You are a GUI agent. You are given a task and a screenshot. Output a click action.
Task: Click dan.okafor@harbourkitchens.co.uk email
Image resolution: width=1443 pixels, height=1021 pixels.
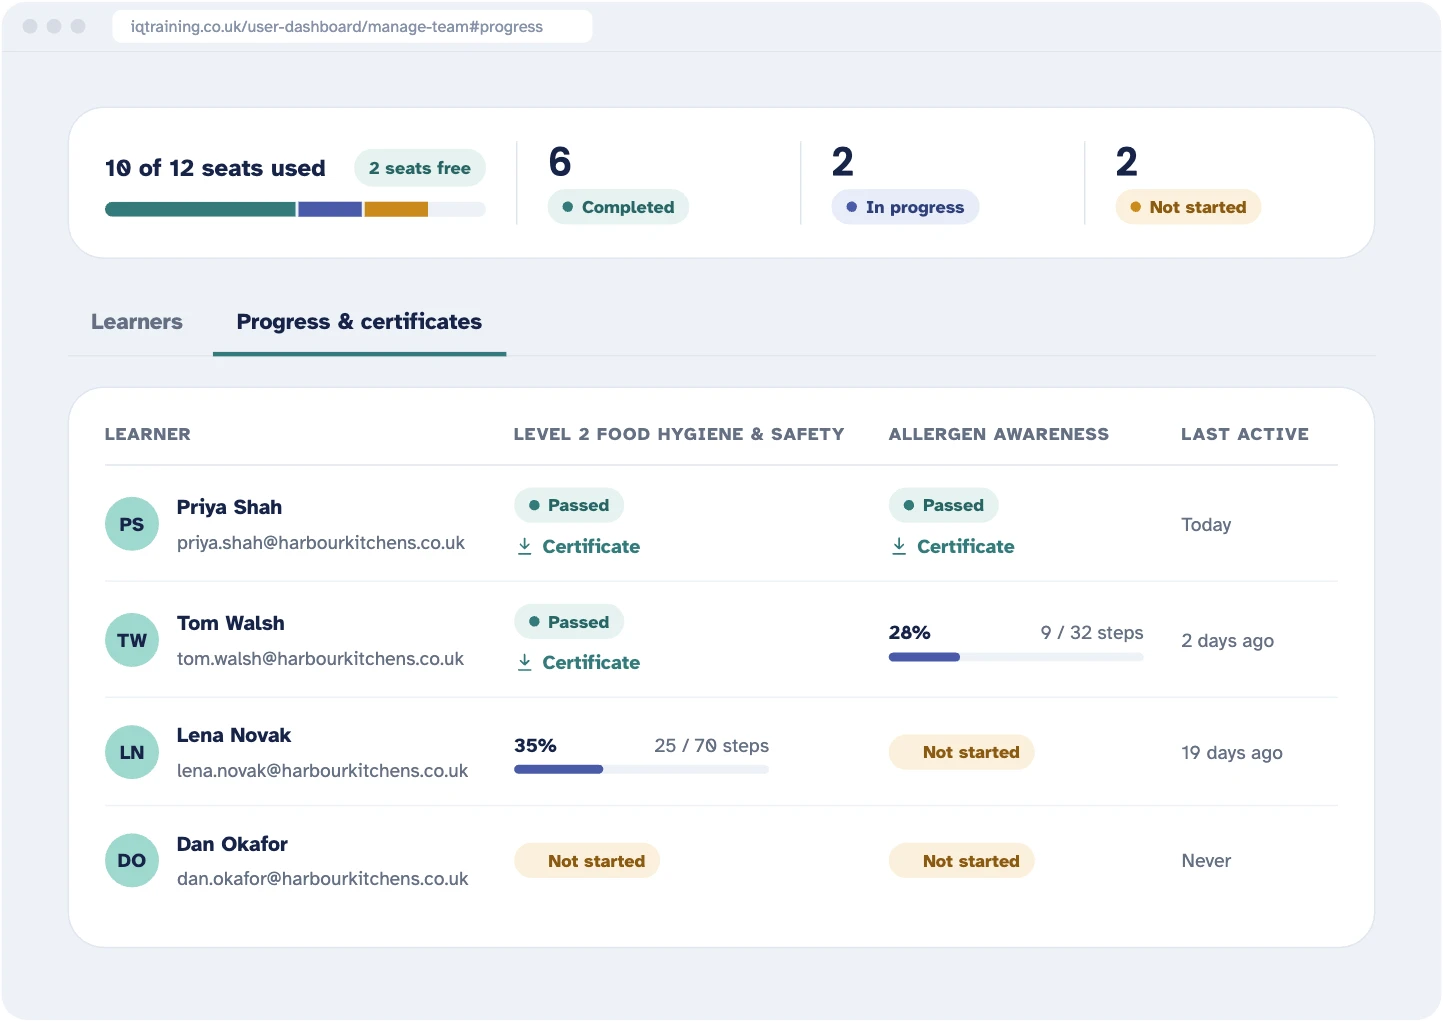(x=322, y=879)
